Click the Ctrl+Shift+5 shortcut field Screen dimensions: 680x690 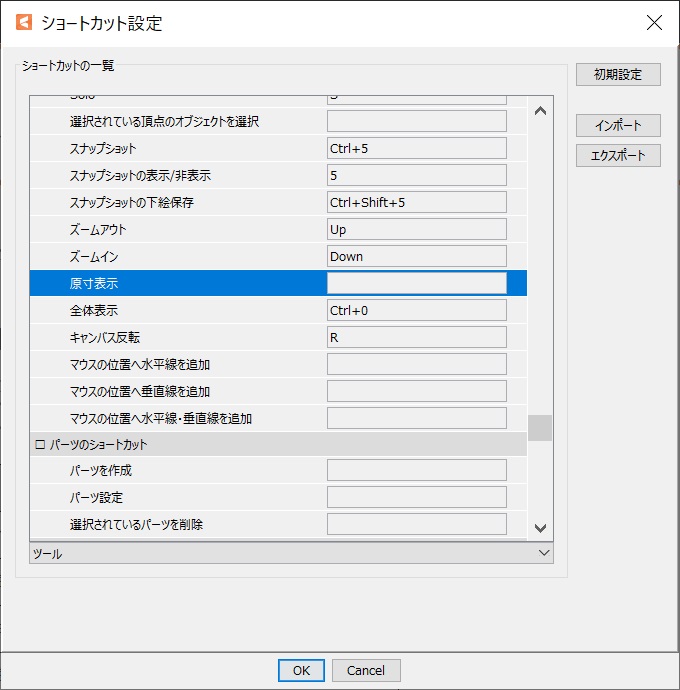point(416,202)
